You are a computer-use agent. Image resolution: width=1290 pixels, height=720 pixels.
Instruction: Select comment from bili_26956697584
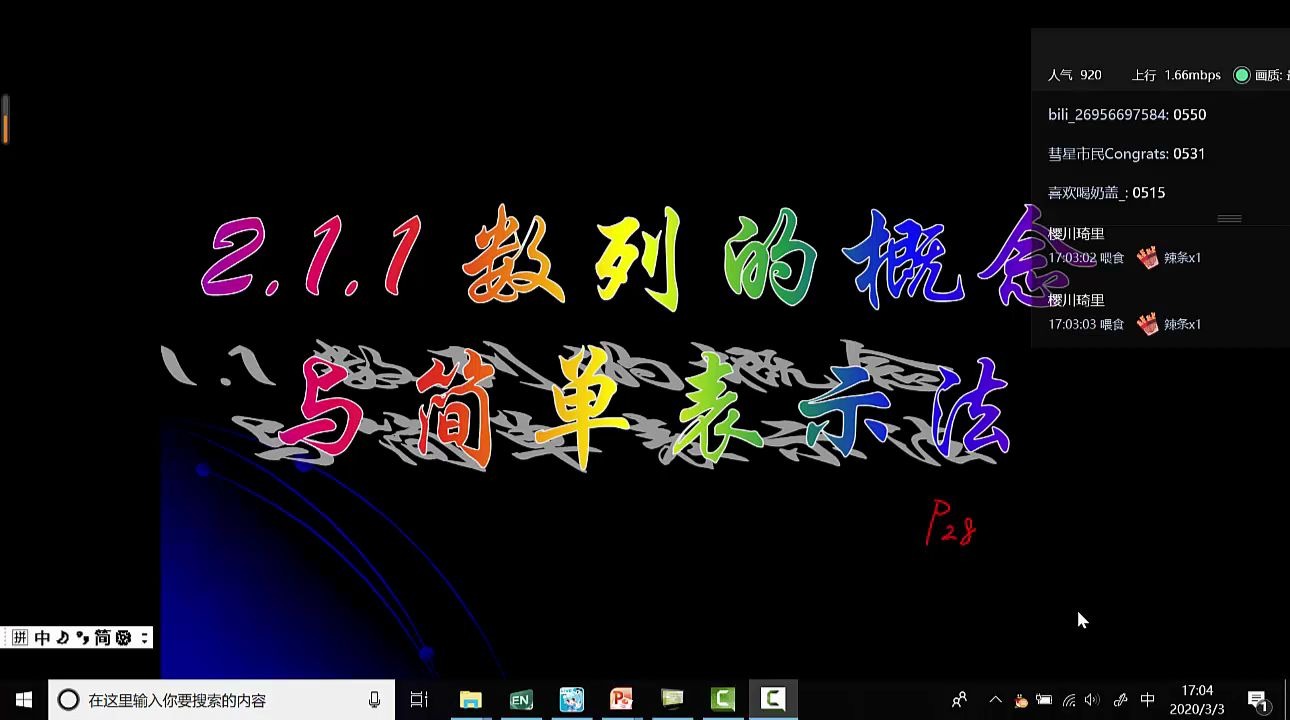click(1127, 115)
